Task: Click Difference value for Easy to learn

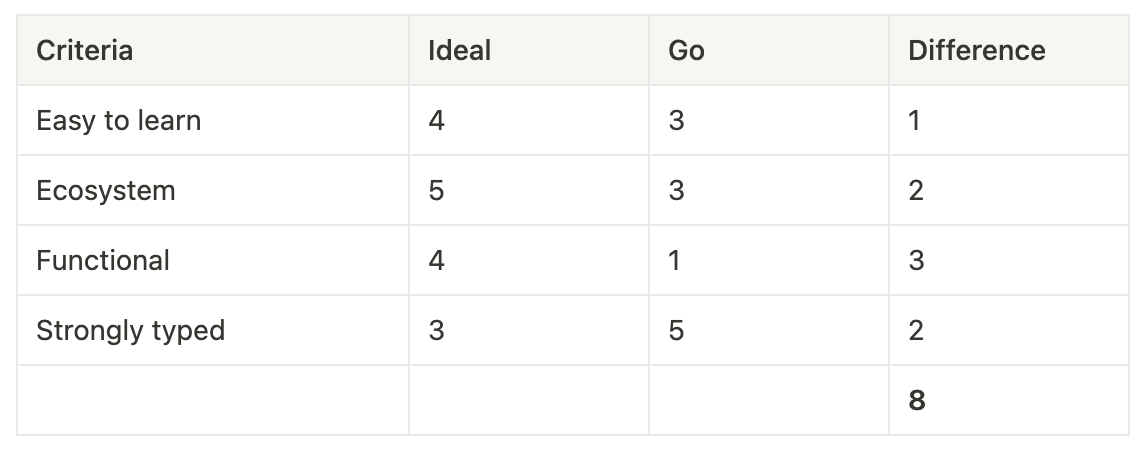Action: [1009, 120]
